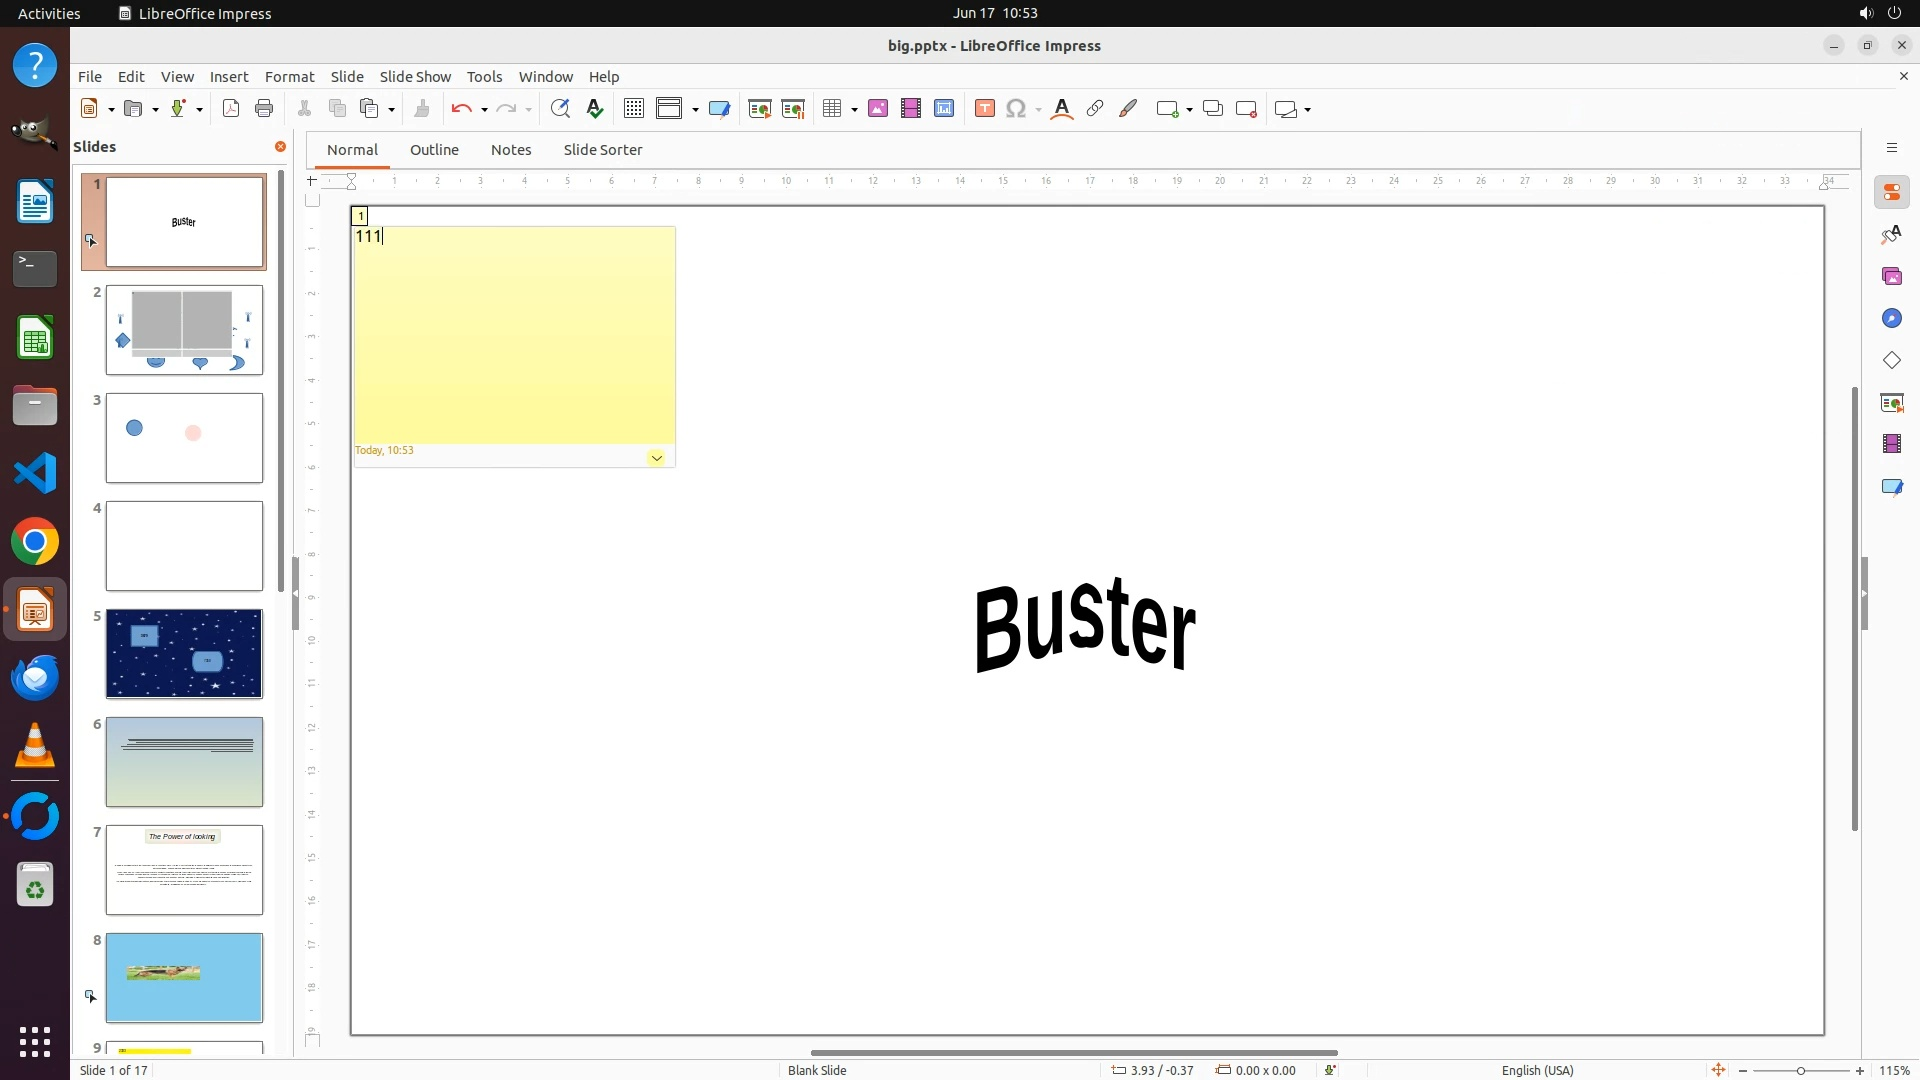Click the Export as PDF icon

(x=231, y=109)
